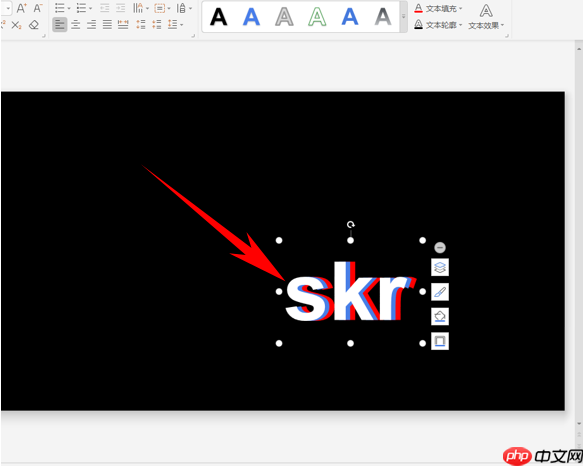
Task: Toggle subscript formatting
Action: pyautogui.click(x=16, y=25)
